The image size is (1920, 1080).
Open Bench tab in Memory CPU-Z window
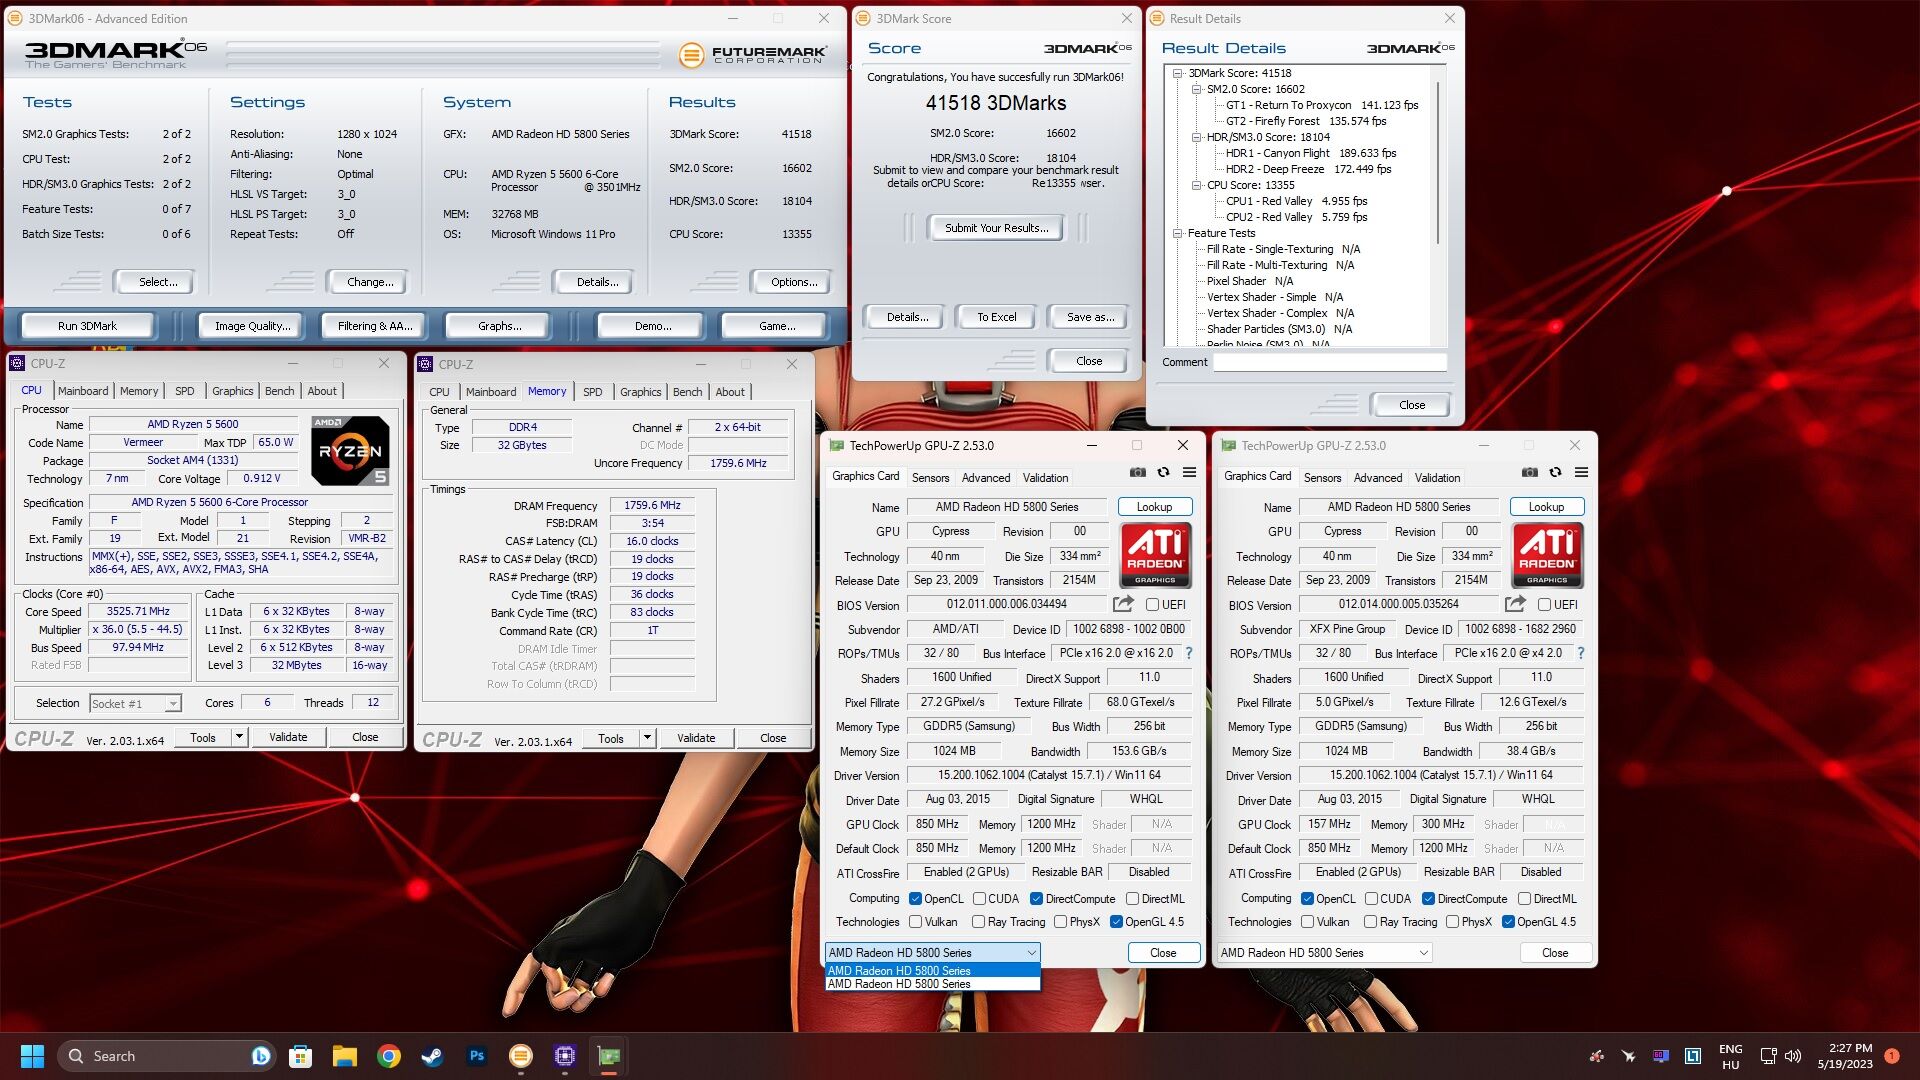(x=687, y=392)
